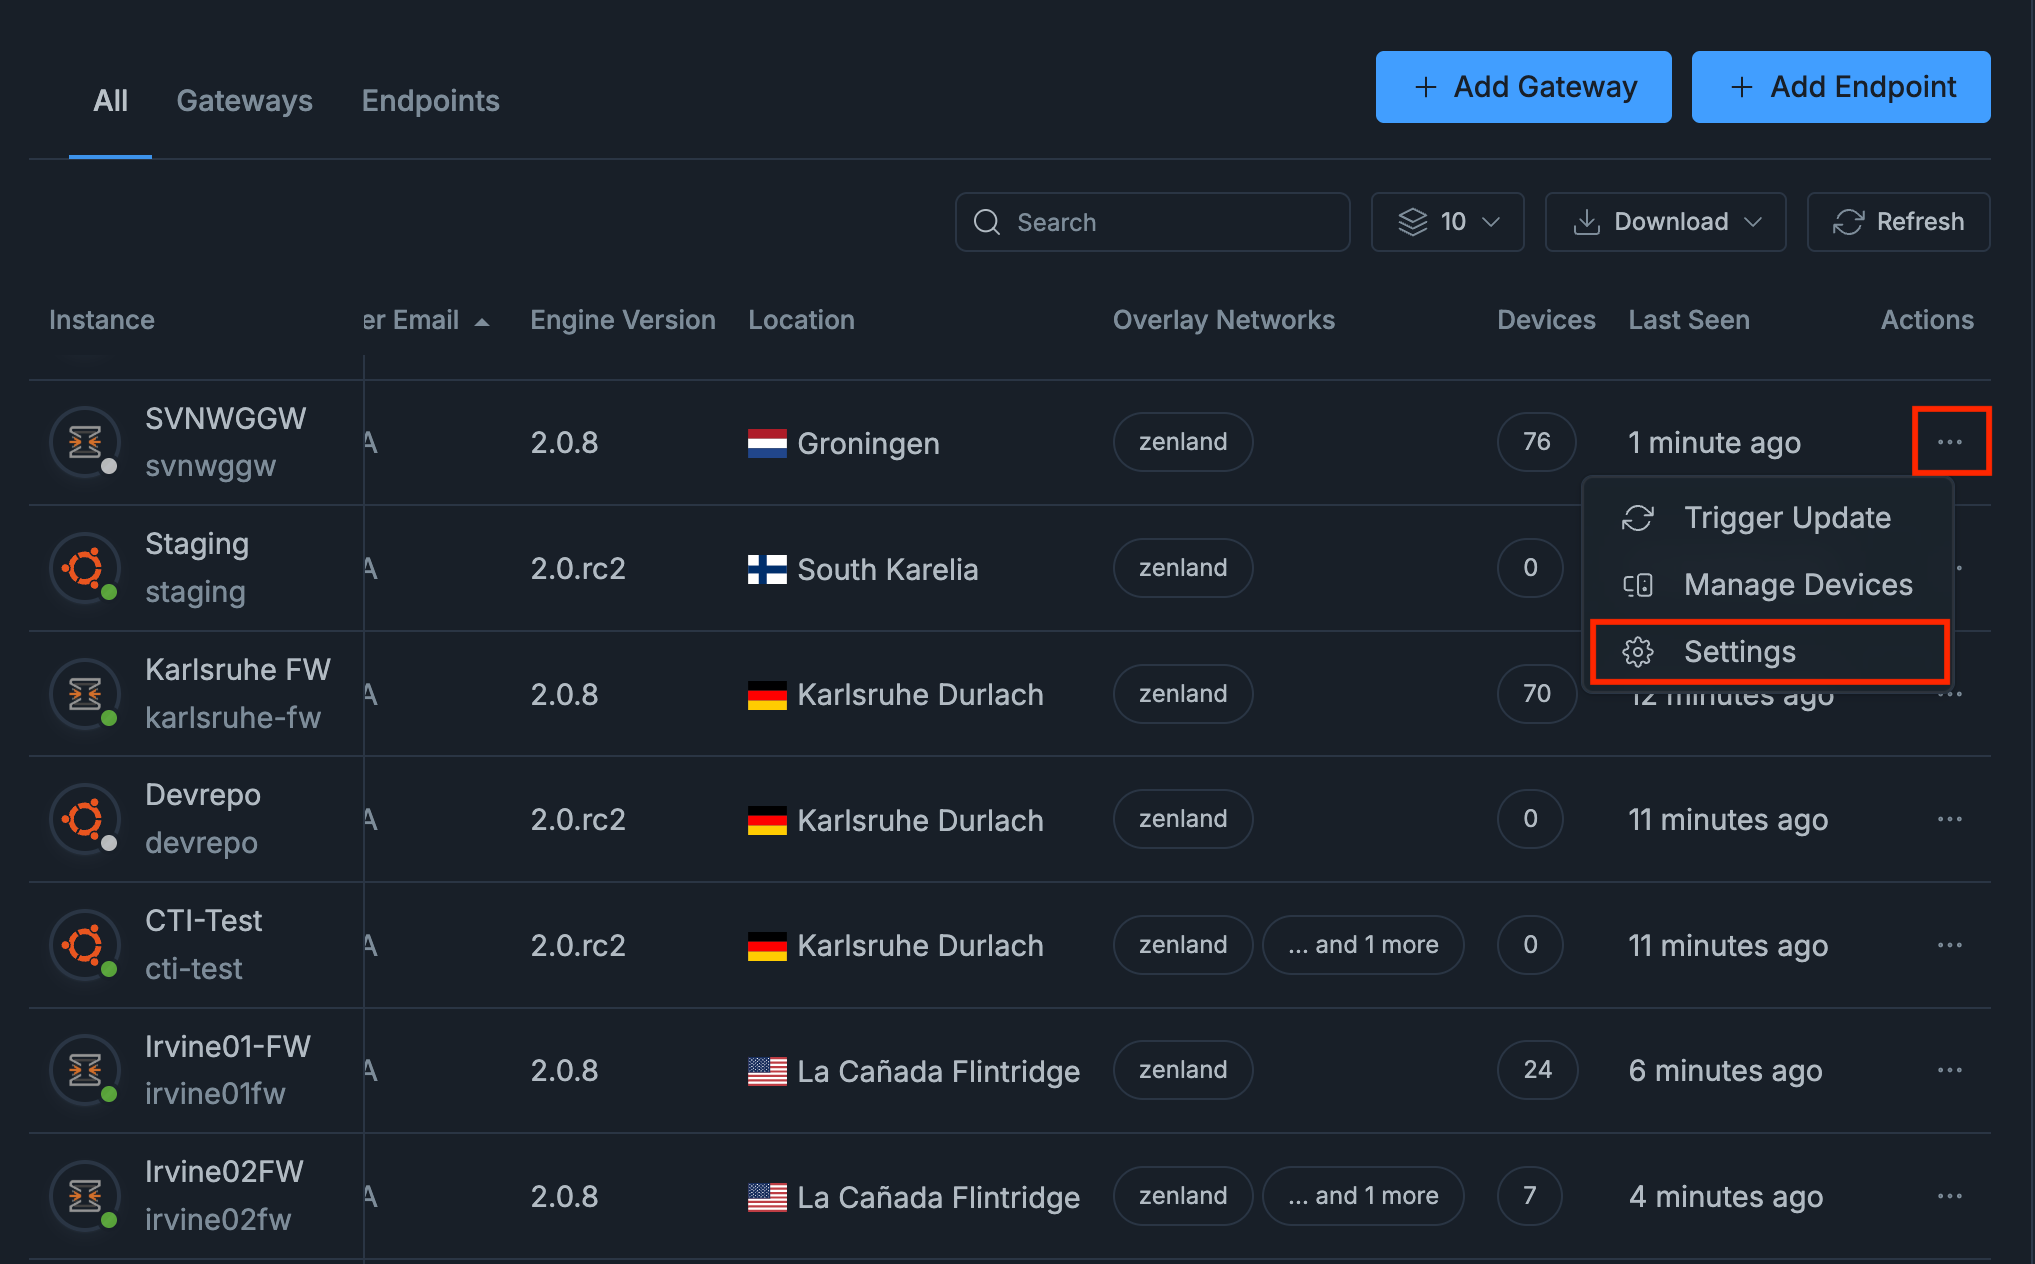Viewport: 2035px width, 1264px height.
Task: Click the Add Gateway button
Action: pyautogui.click(x=1523, y=87)
